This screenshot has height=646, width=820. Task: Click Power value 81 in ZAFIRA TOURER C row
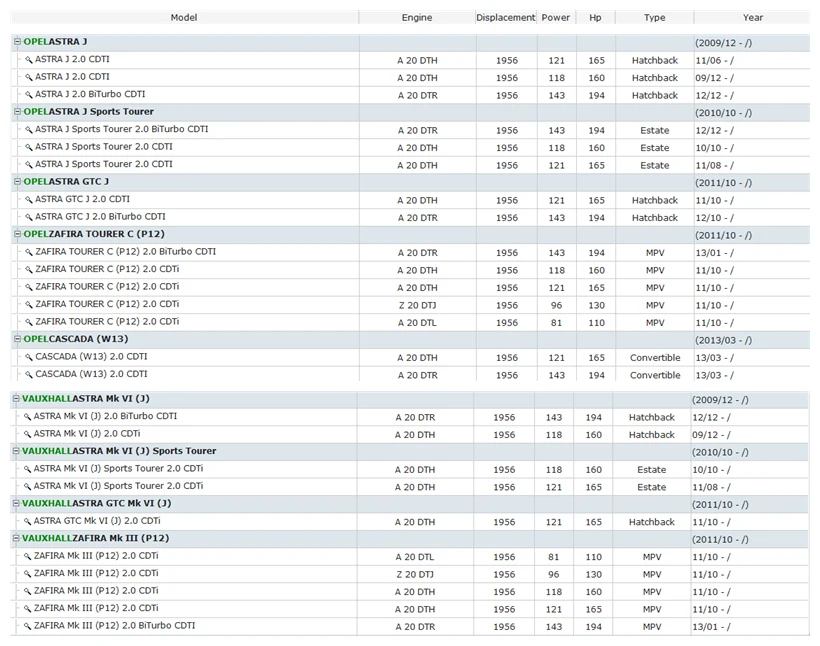pos(556,323)
